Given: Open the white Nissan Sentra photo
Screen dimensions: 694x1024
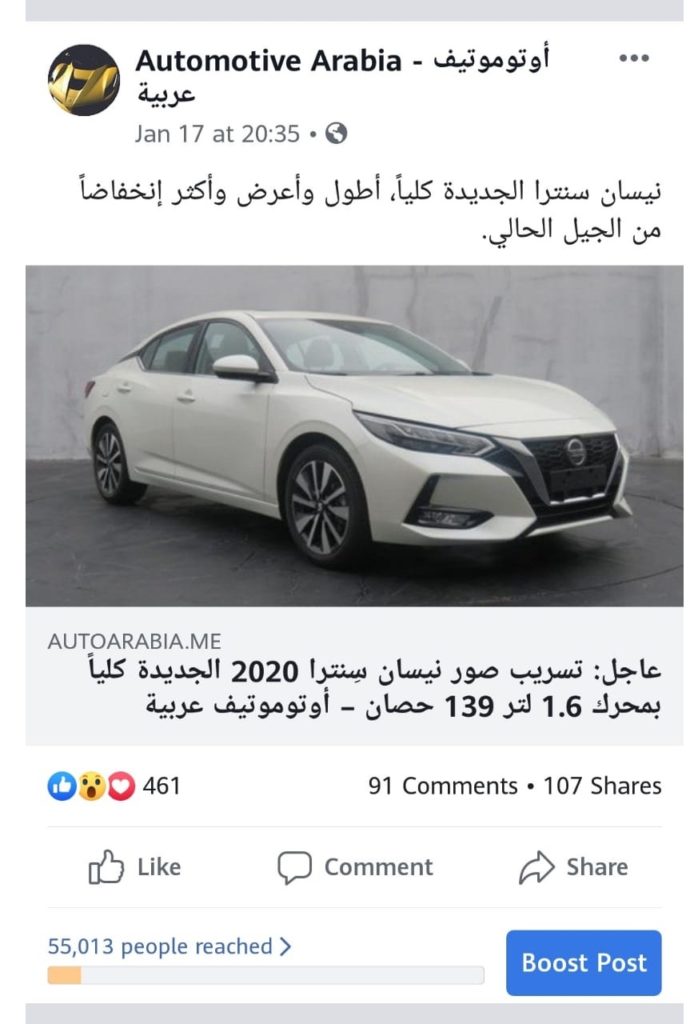Looking at the screenshot, I should tap(355, 436).
